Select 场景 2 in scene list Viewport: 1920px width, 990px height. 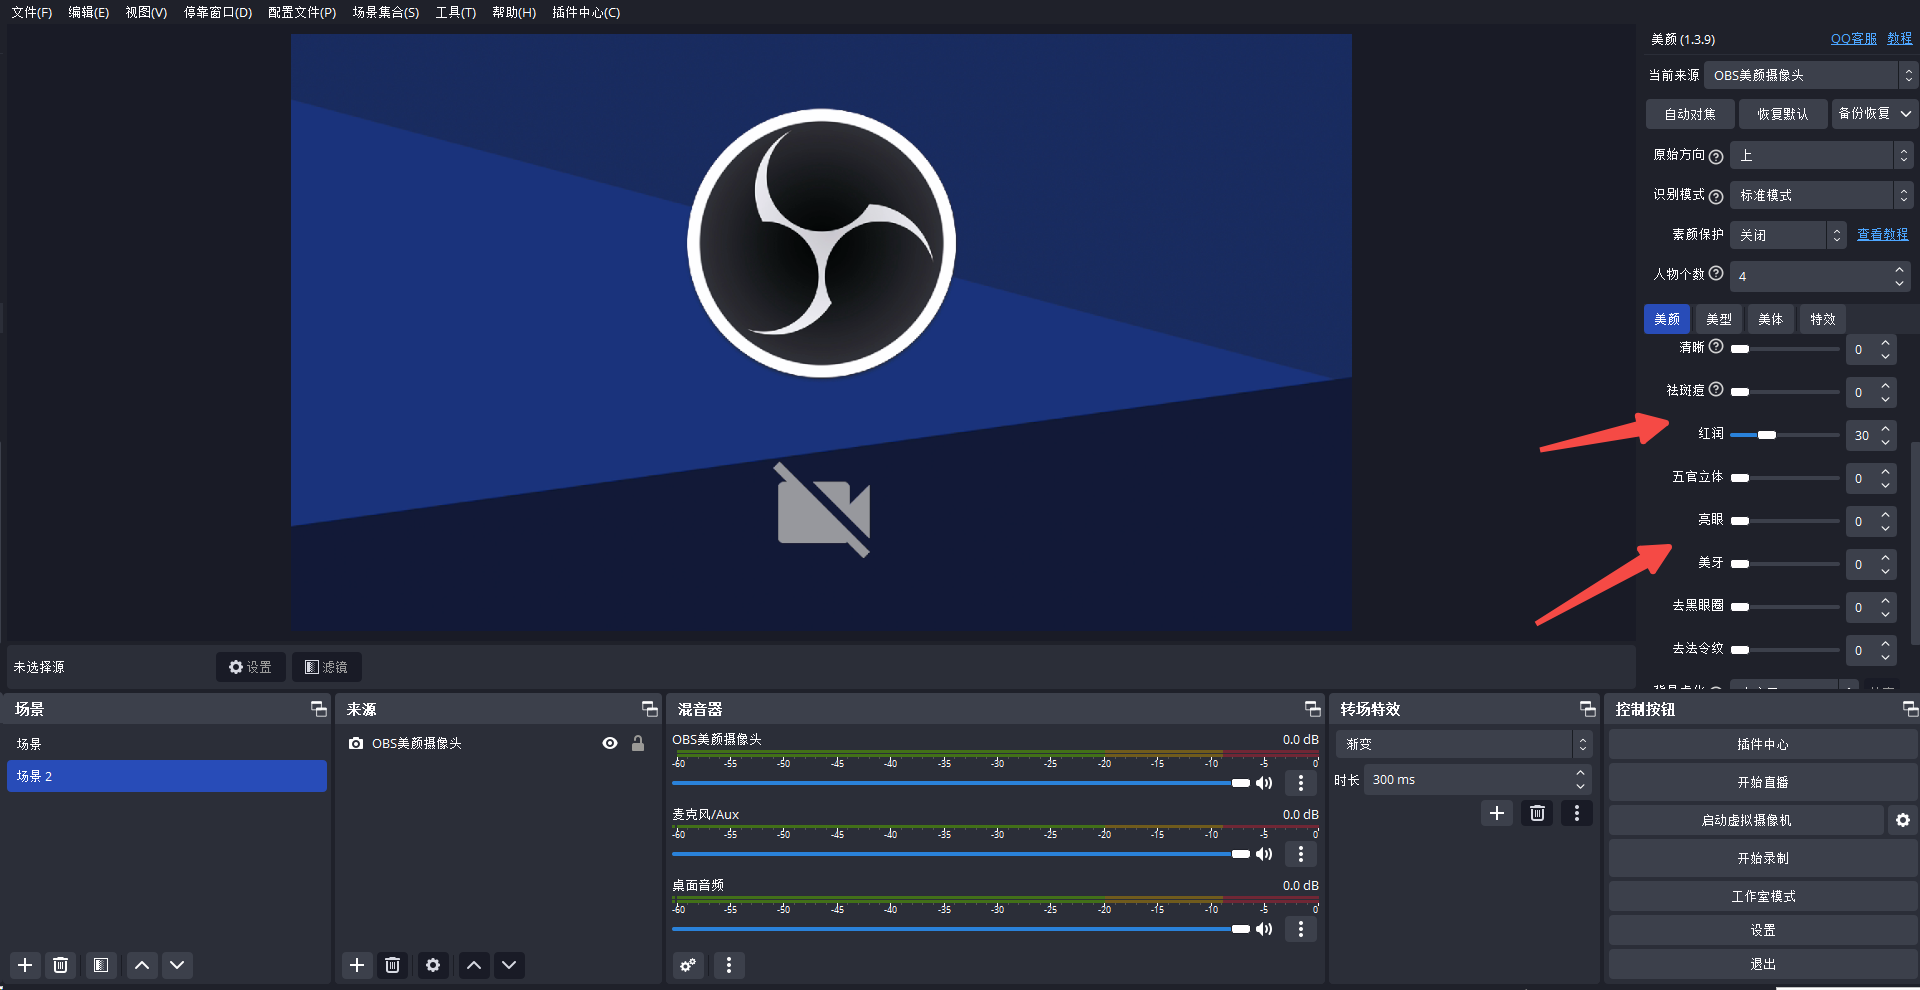click(x=167, y=776)
